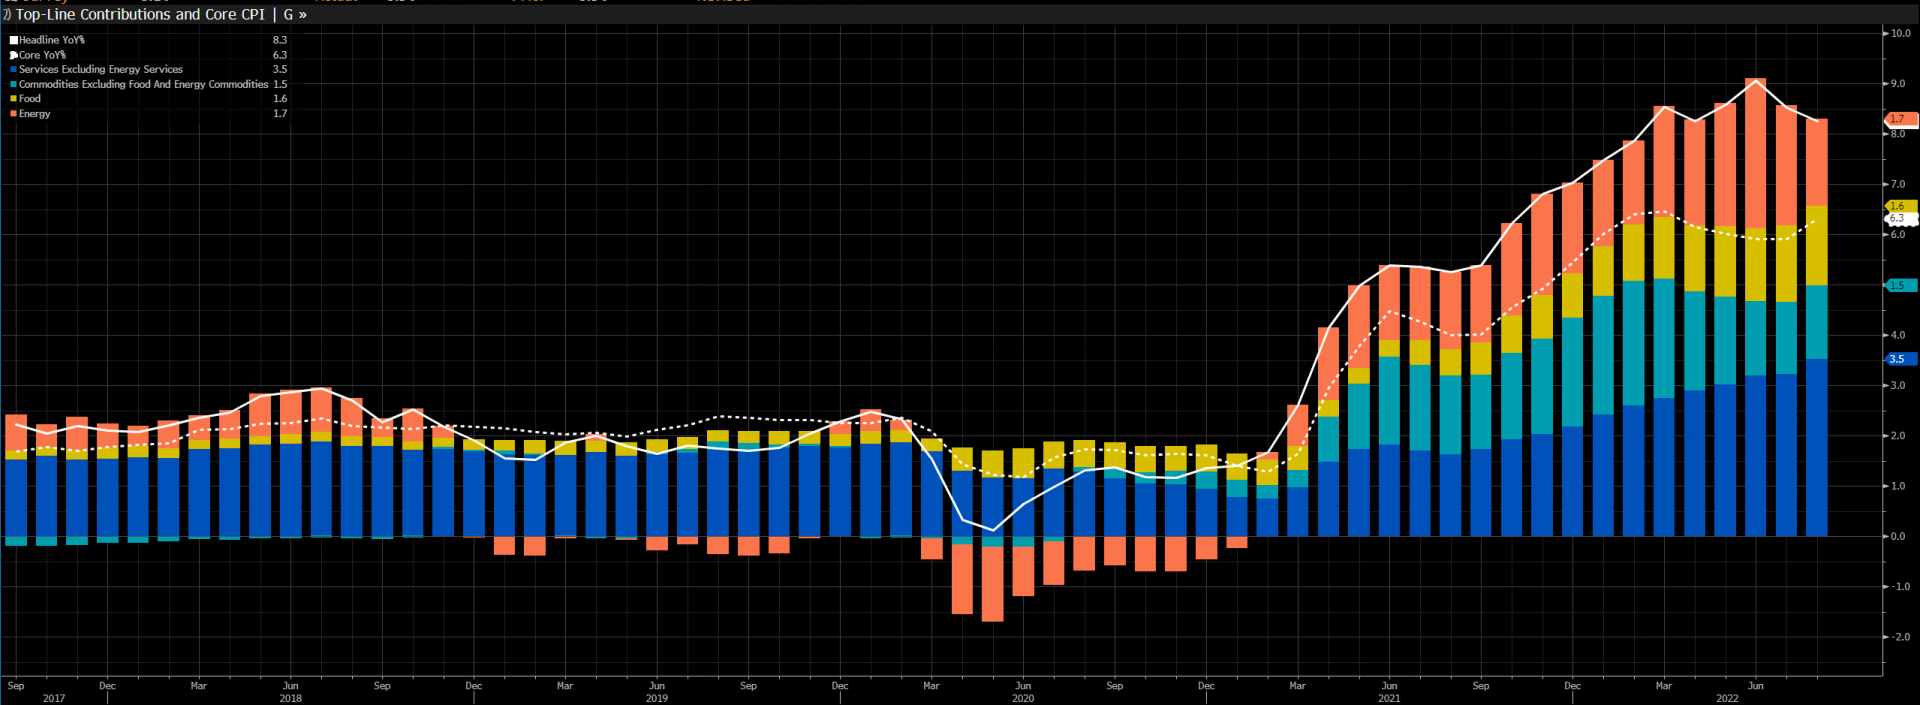
Task: Click the June 2022 peak bar
Action: click(x=1755, y=300)
